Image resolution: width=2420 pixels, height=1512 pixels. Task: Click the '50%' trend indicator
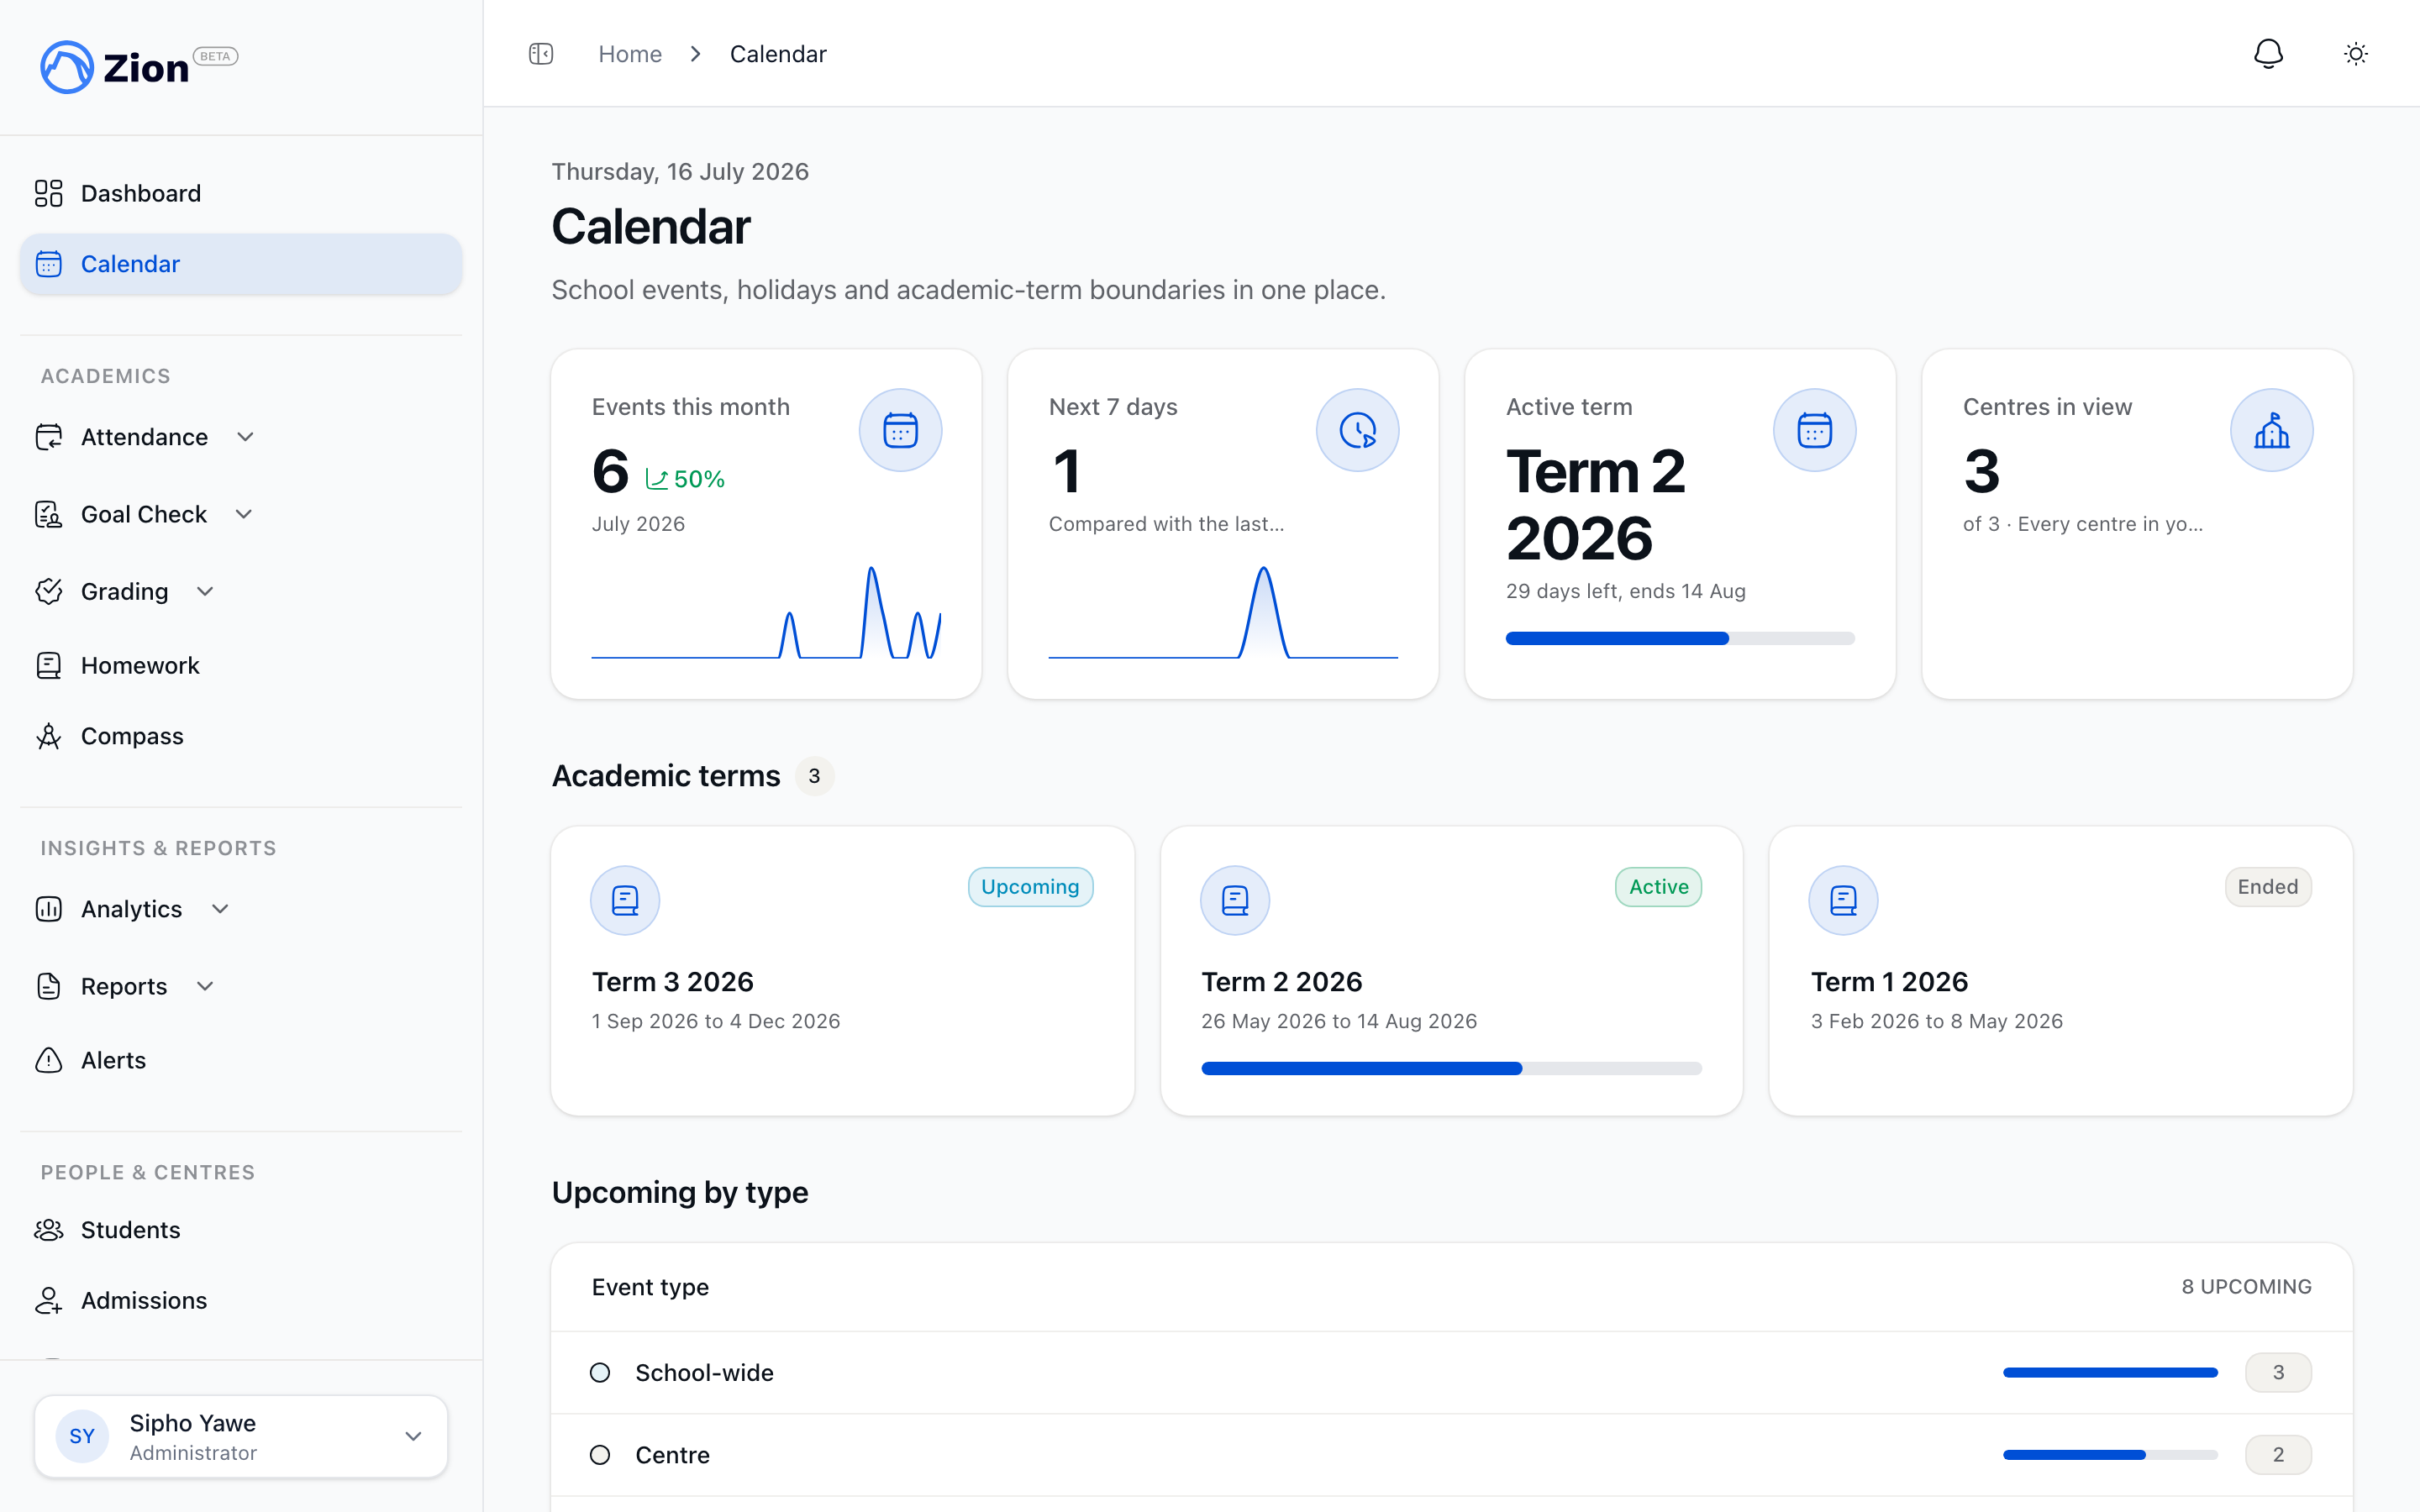[x=685, y=479]
